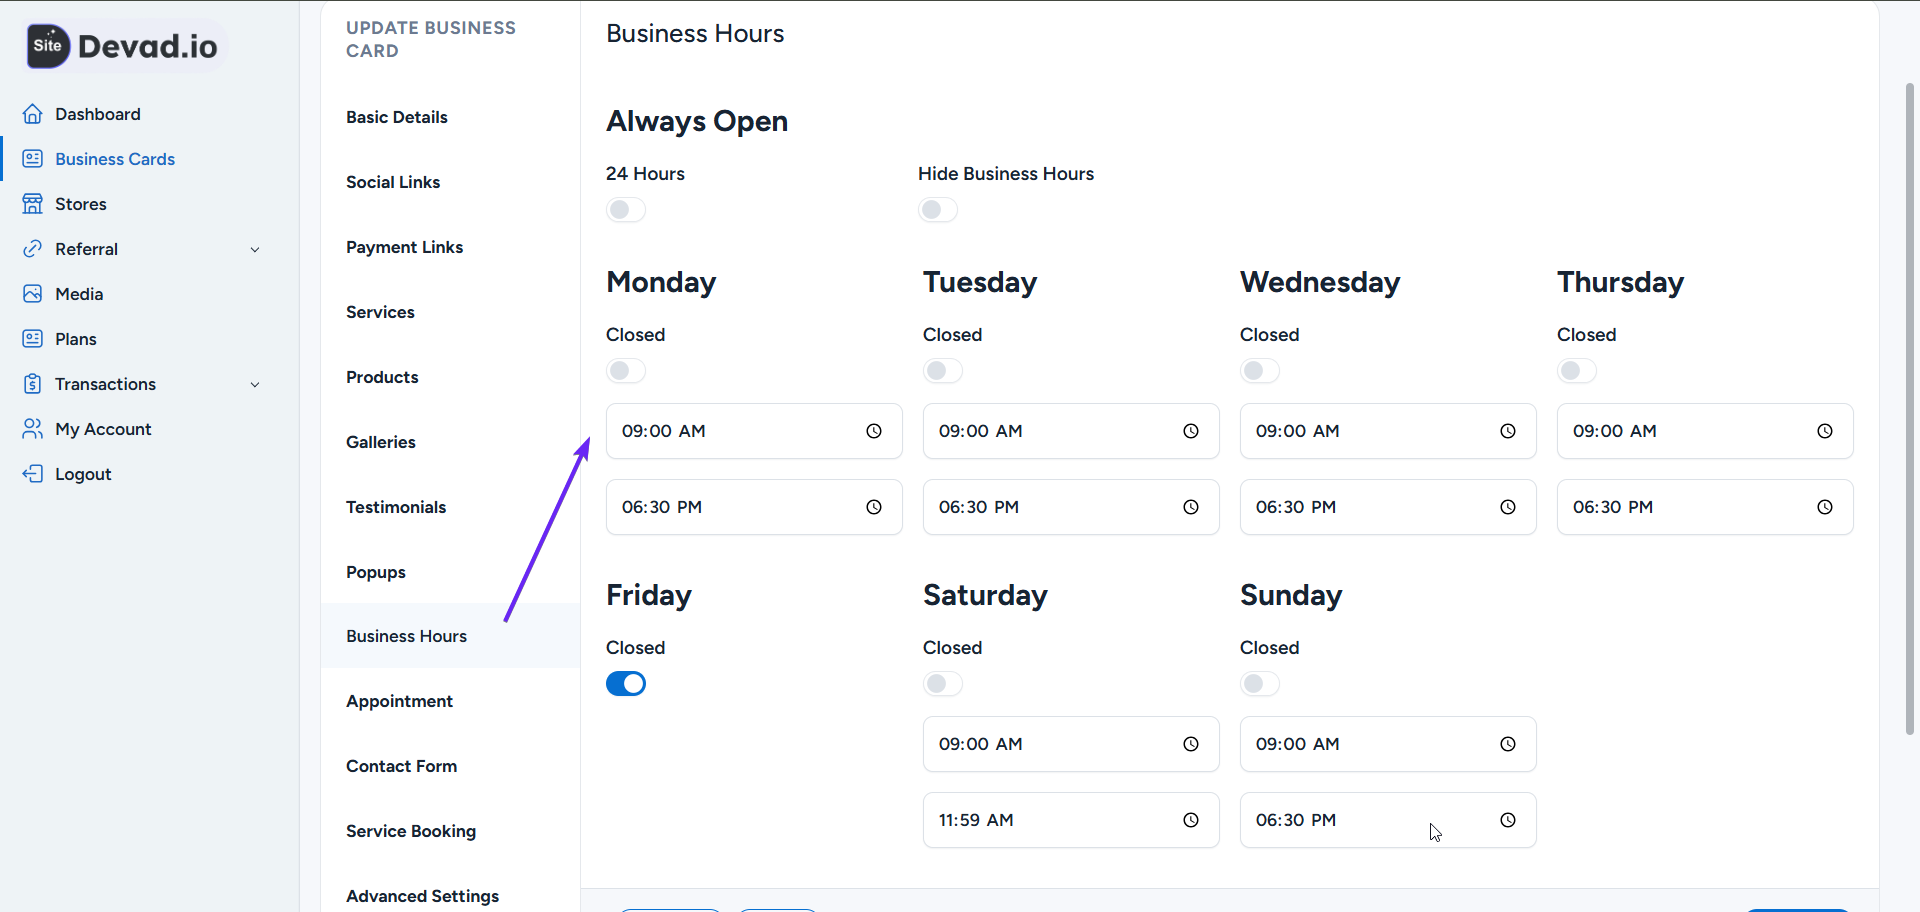Open the clock picker for Monday opening time
Image resolution: width=1920 pixels, height=912 pixels.
tap(874, 431)
